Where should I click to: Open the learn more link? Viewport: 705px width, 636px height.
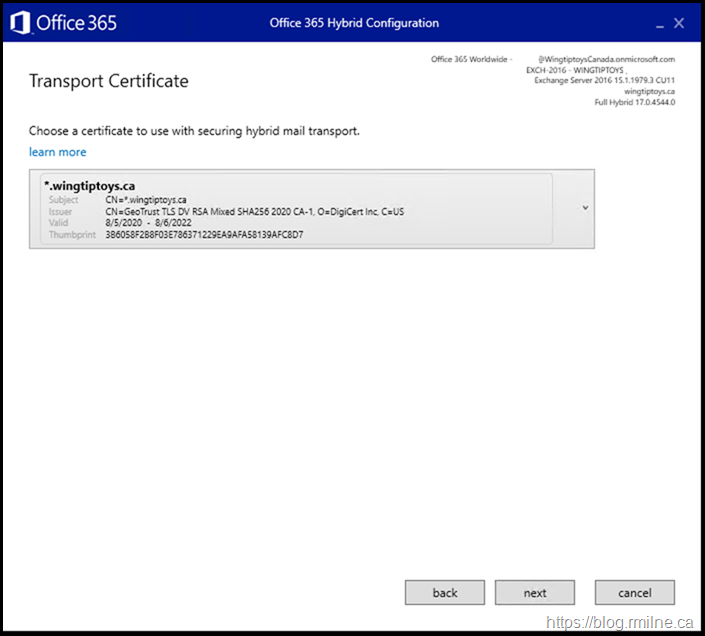coord(58,152)
